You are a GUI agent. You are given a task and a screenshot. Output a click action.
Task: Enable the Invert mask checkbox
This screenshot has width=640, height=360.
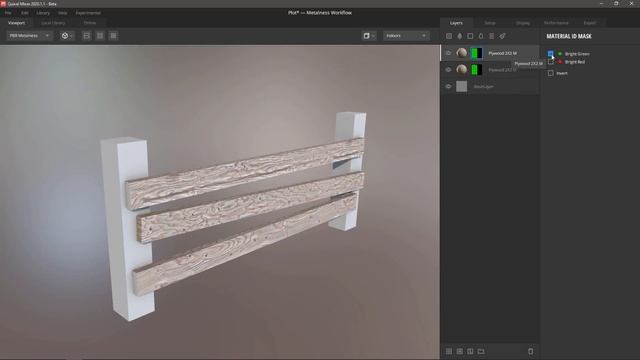click(551, 73)
